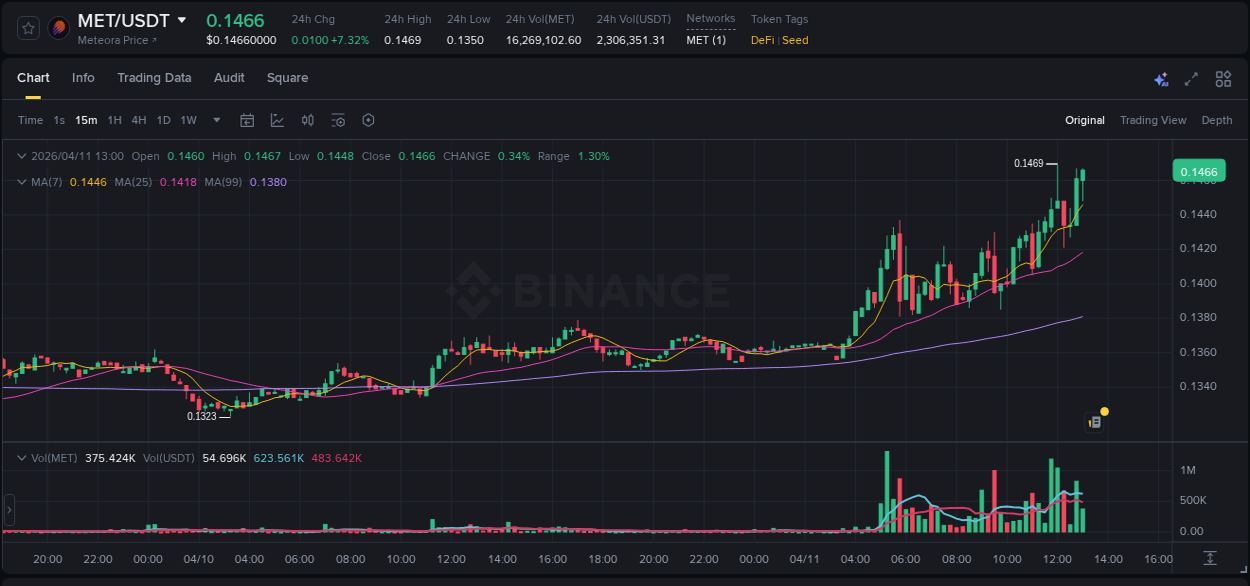Click the Vol(USDT) value 54.696K
Image resolution: width=1250 pixels, height=586 pixels.
[x=224, y=458]
